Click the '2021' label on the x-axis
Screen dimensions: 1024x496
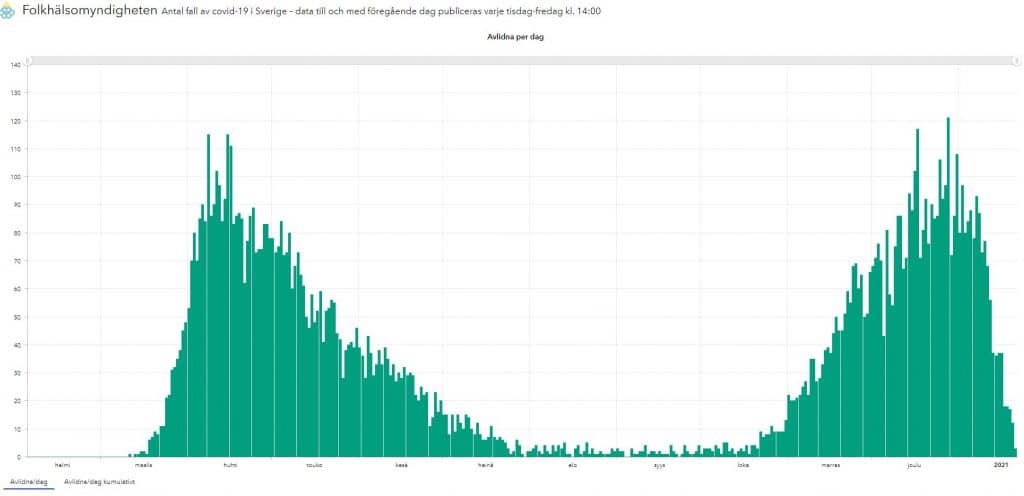coord(1000,465)
